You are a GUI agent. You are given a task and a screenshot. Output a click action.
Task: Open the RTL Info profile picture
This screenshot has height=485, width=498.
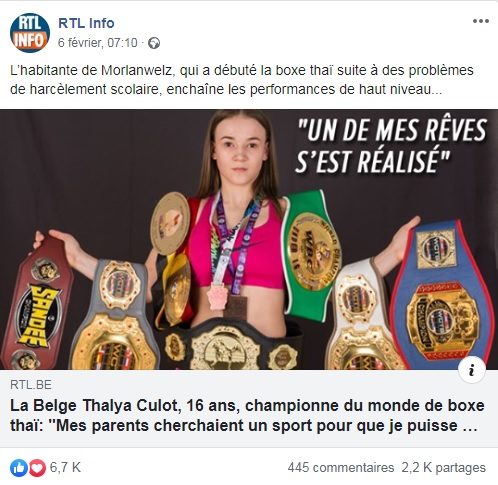(30, 33)
